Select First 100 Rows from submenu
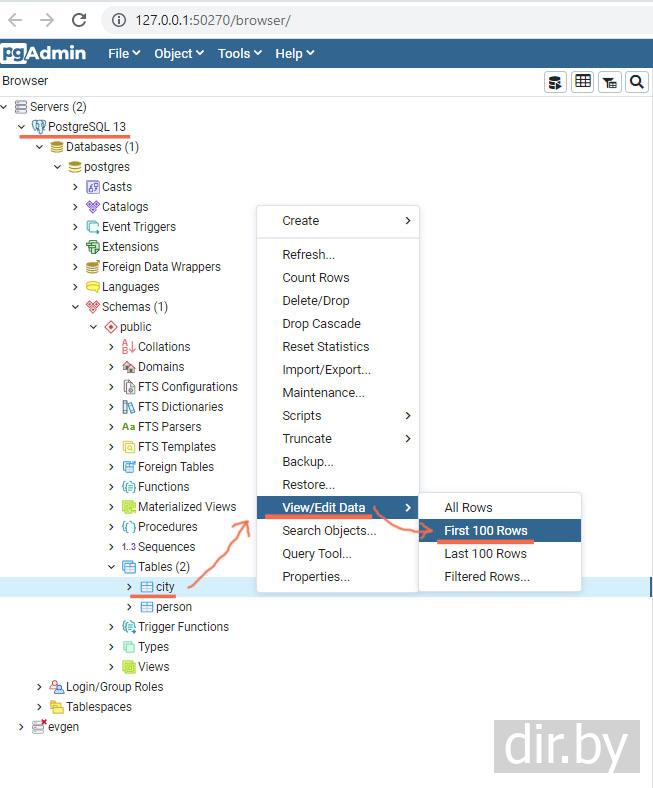The height and width of the screenshot is (788, 653). point(486,530)
